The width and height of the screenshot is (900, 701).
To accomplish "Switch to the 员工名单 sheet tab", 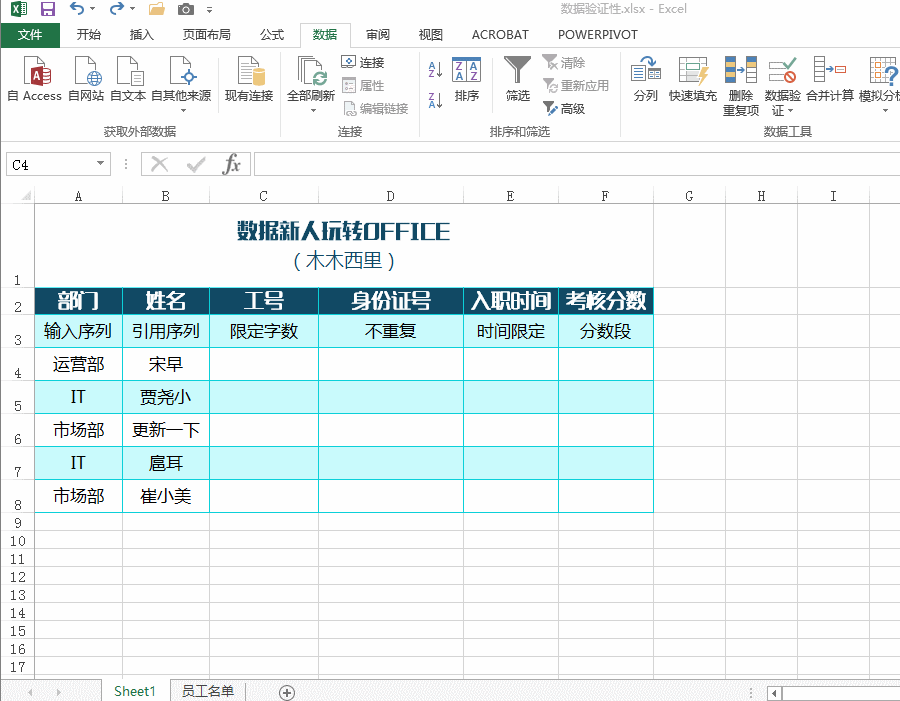I will pyautogui.click(x=208, y=691).
